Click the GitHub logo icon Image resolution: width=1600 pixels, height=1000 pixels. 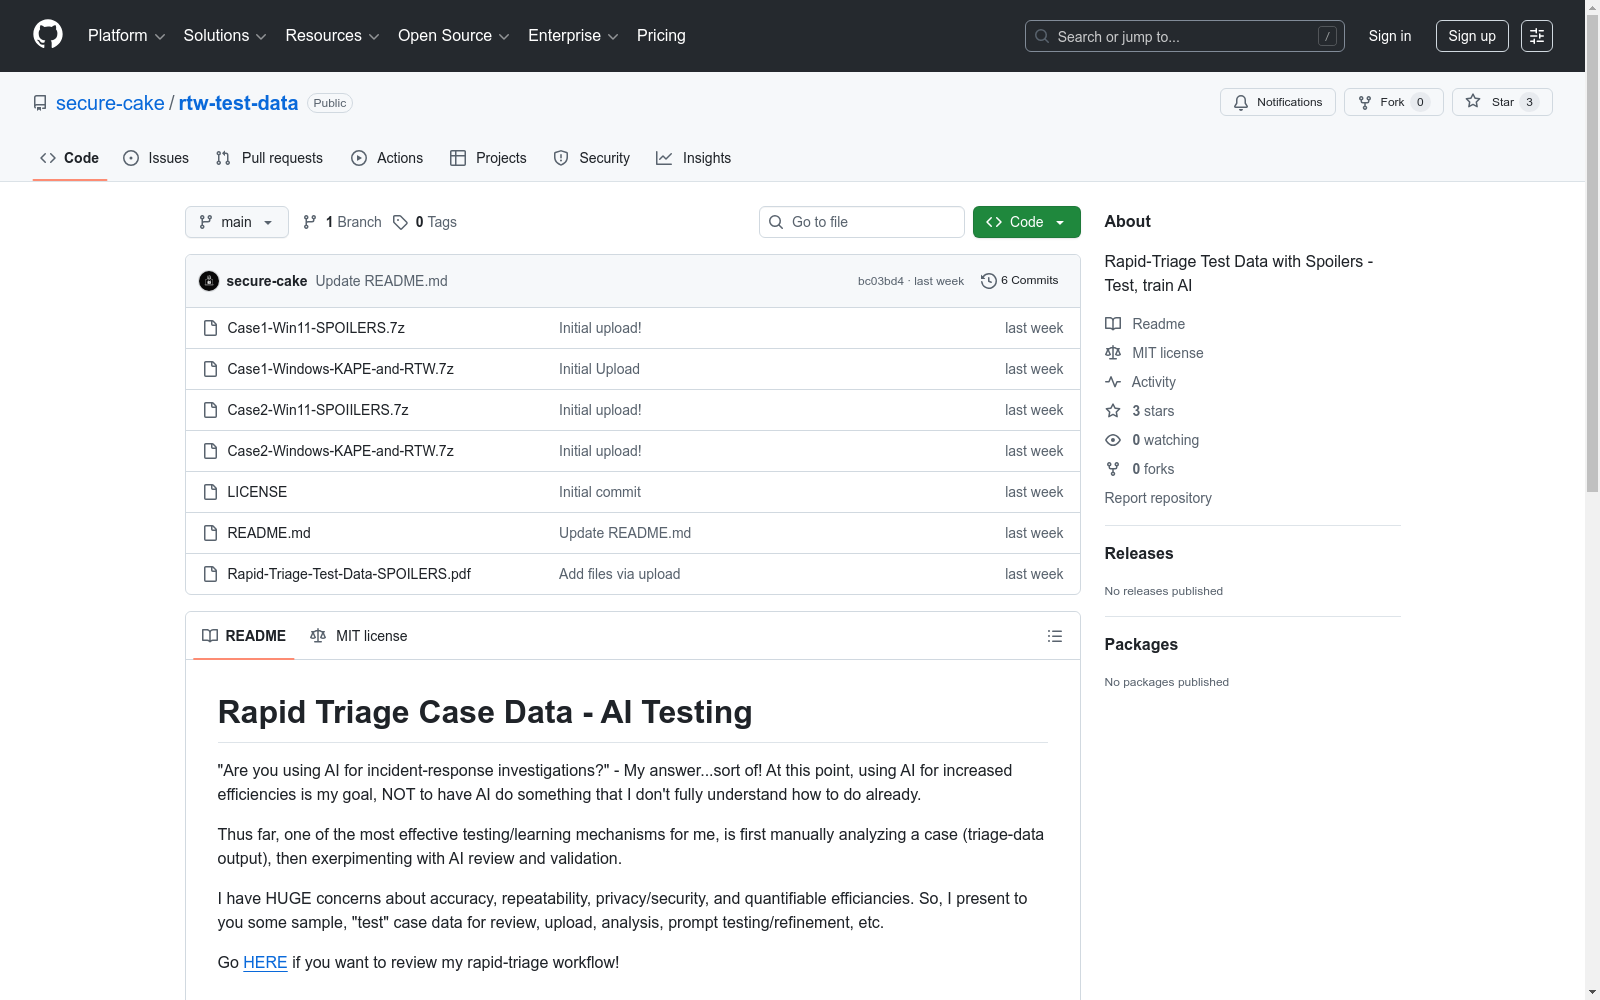point(48,35)
